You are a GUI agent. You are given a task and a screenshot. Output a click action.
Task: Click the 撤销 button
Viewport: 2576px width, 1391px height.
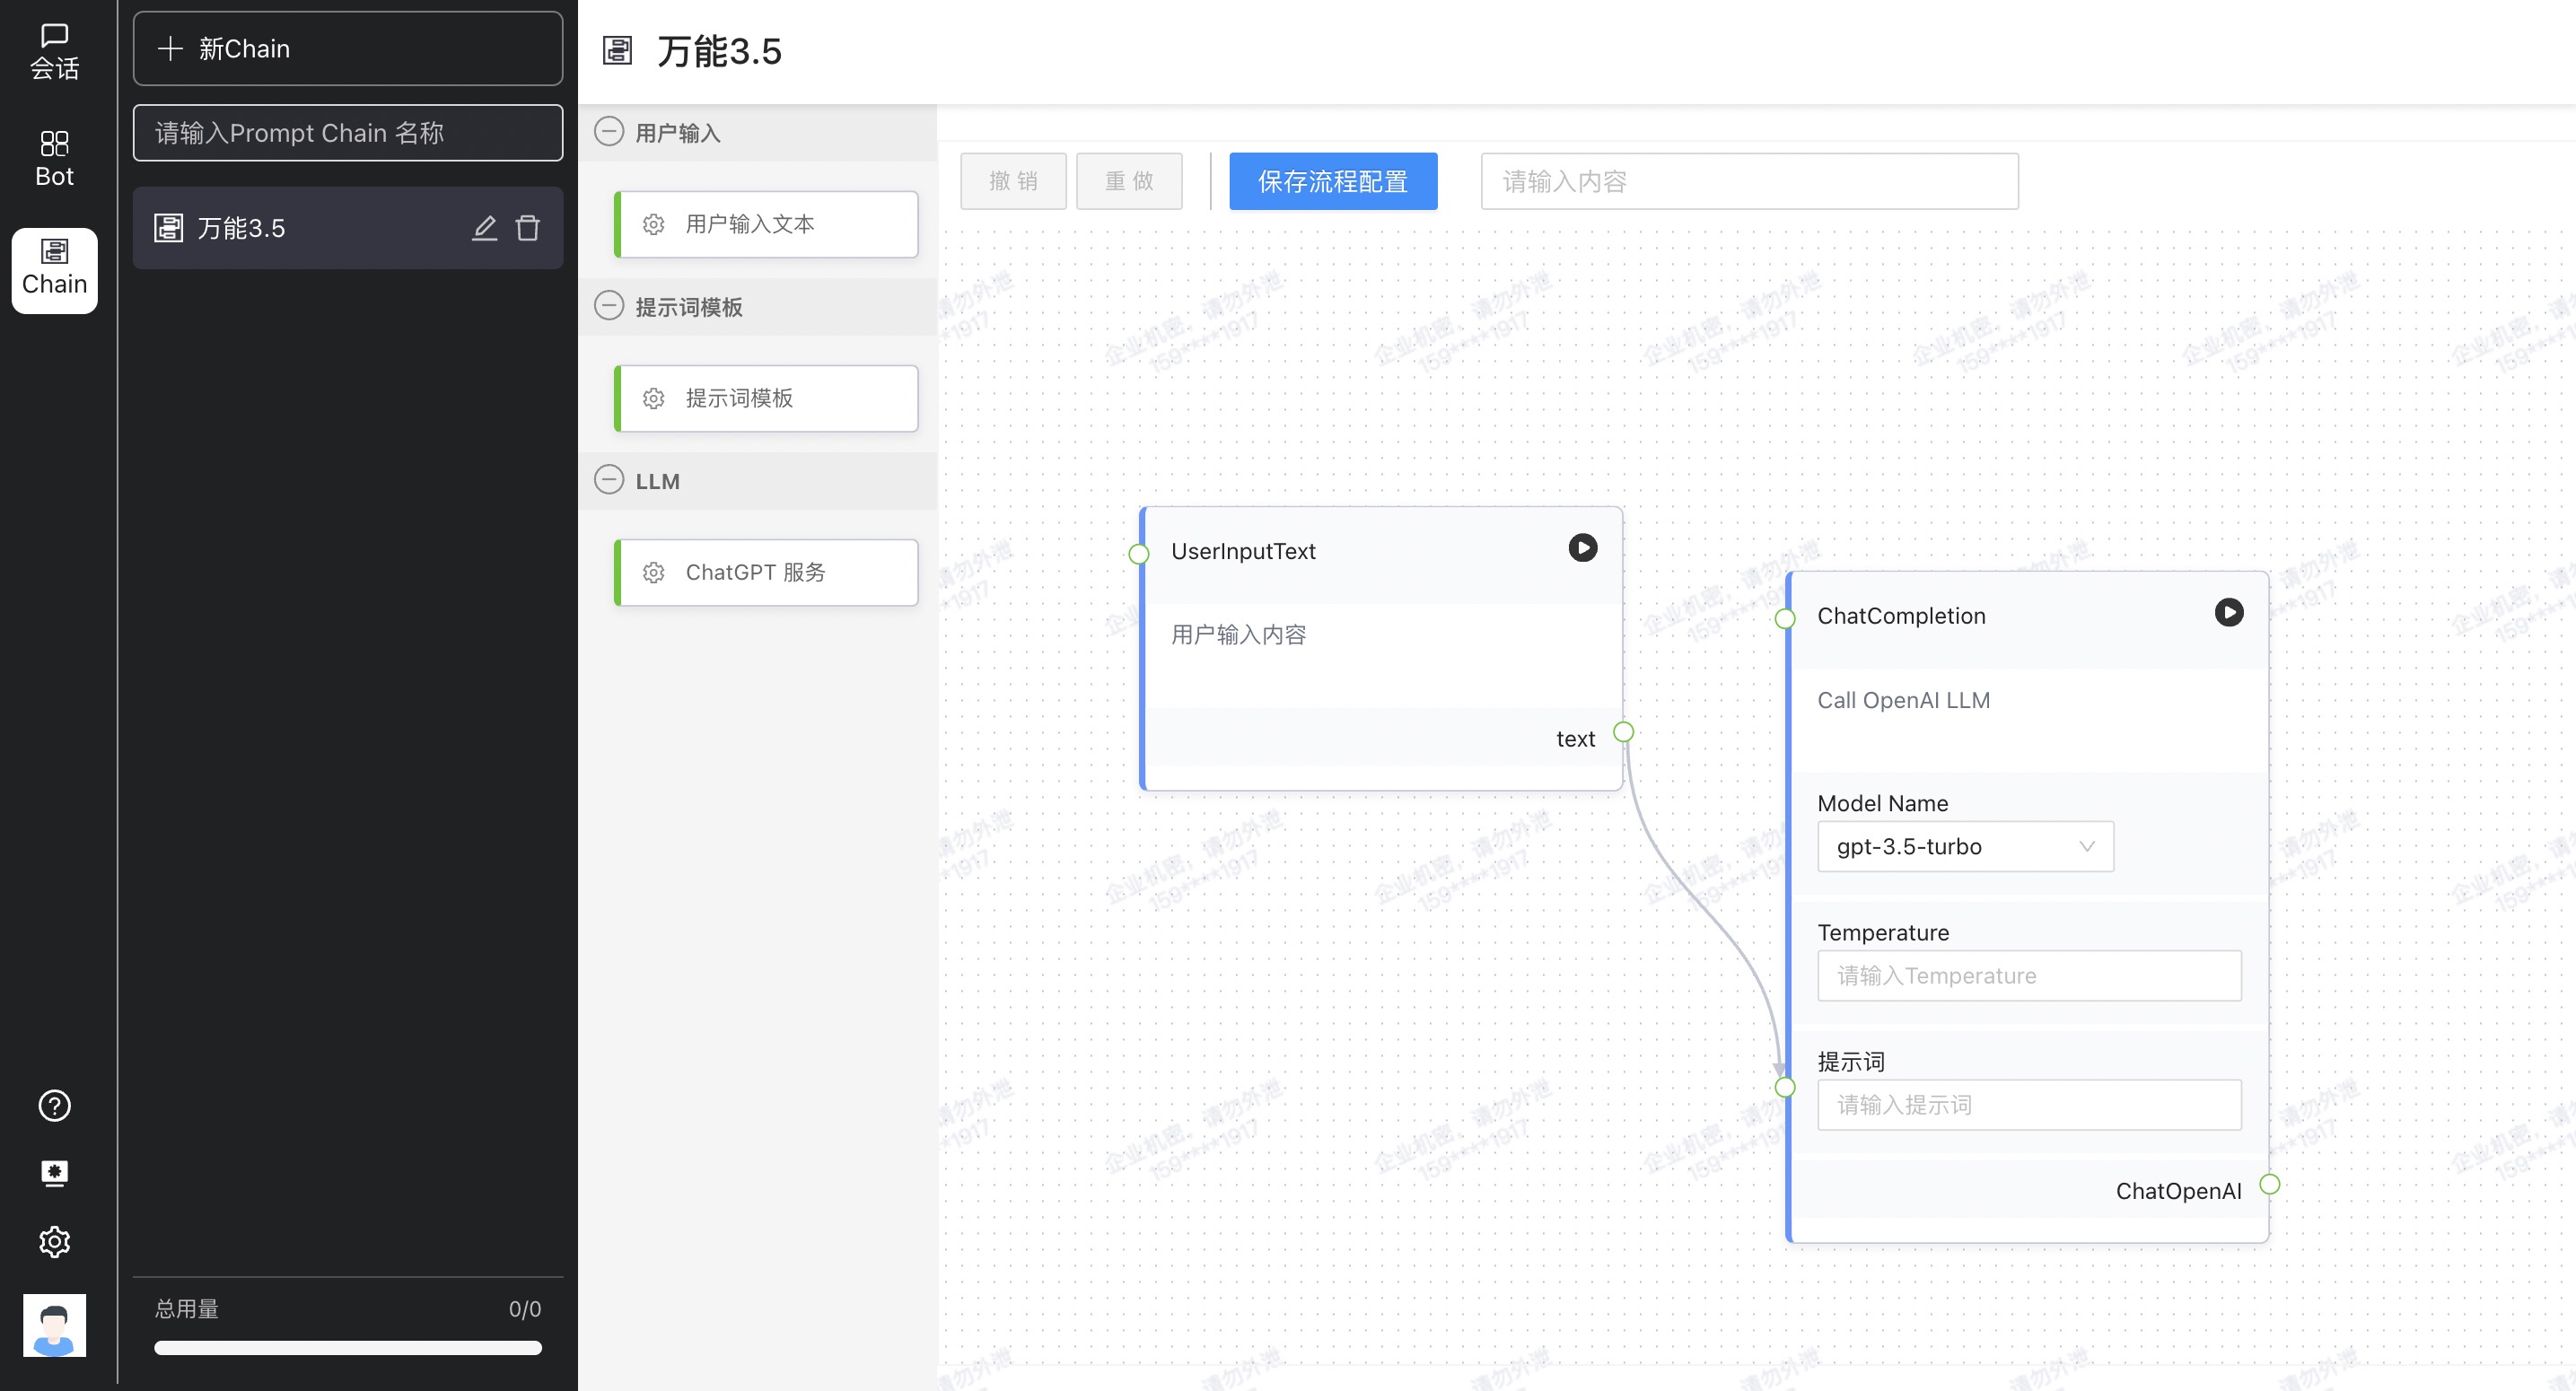tap(1013, 181)
